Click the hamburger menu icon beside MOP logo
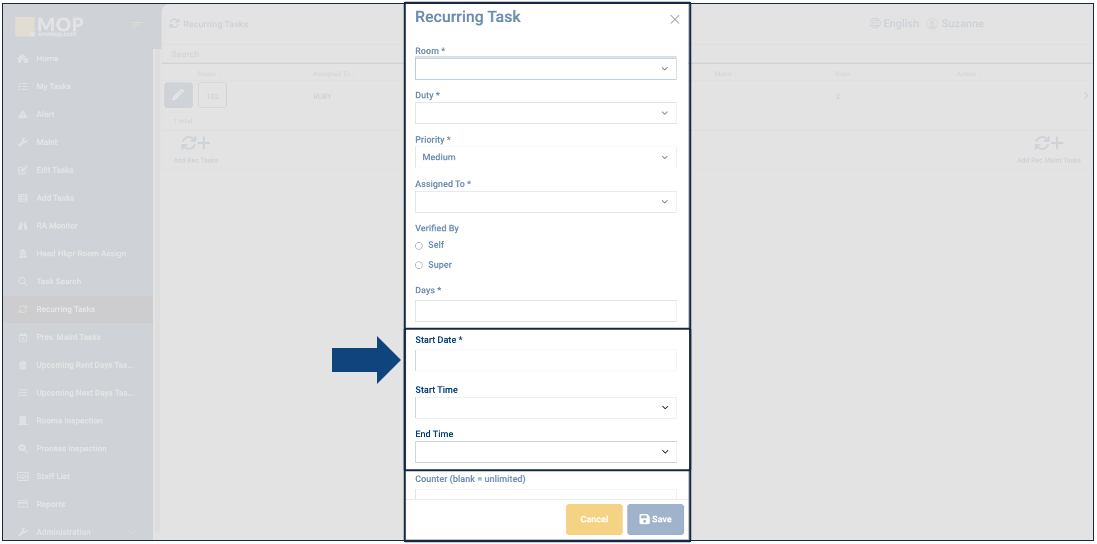 click(x=137, y=24)
